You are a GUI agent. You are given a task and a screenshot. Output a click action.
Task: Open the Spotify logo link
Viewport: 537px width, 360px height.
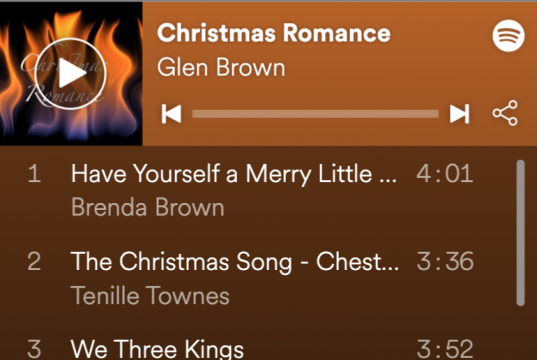(x=509, y=36)
